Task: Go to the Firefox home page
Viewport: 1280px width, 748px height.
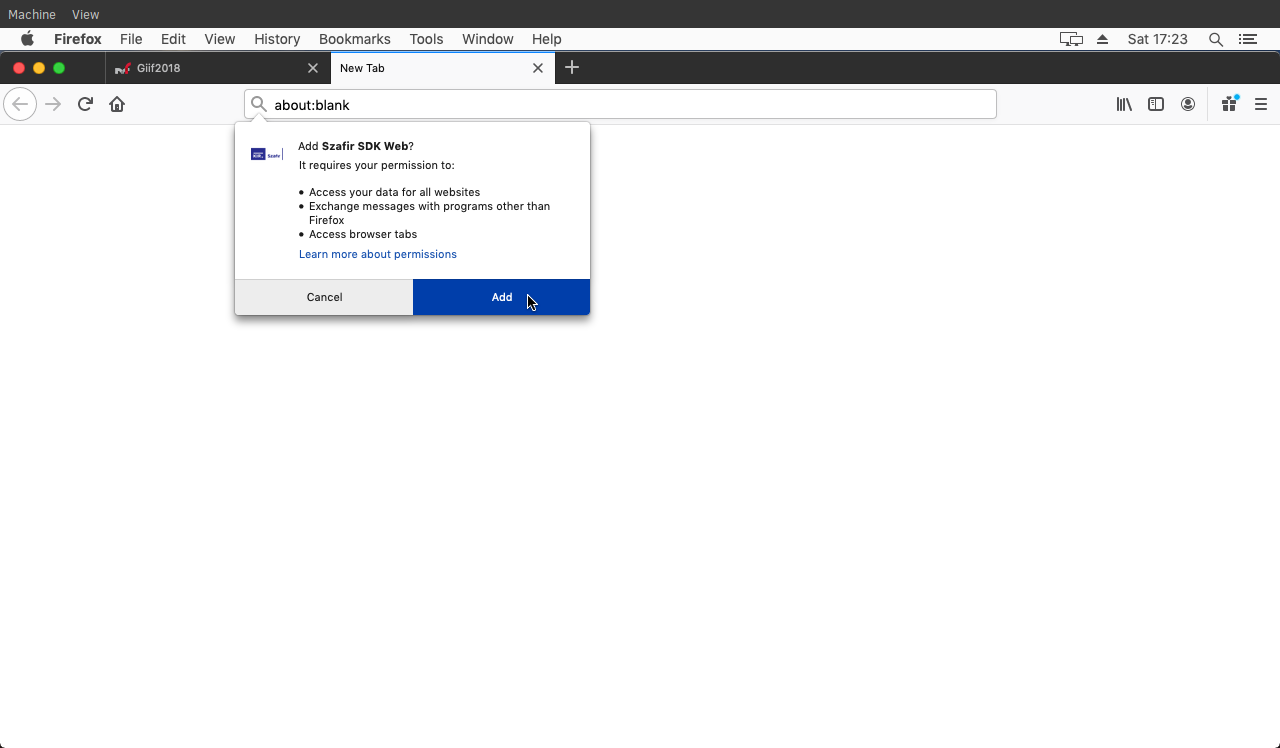Action: pyautogui.click(x=117, y=104)
